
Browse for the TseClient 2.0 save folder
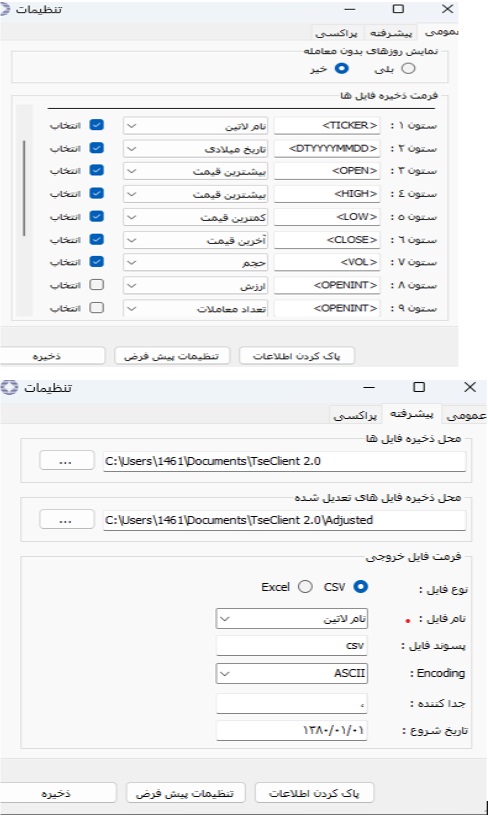tap(66, 461)
